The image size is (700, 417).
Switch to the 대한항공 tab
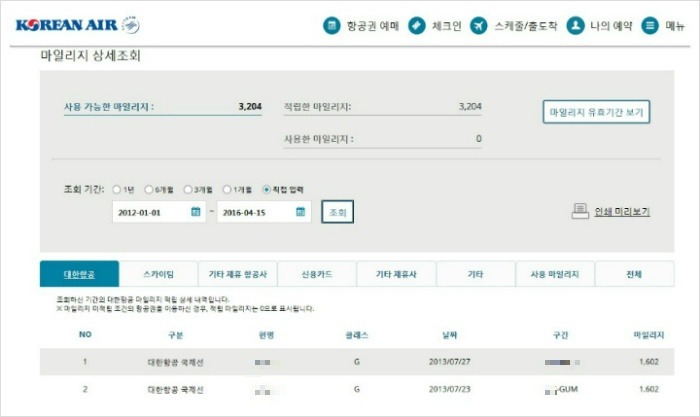79,274
